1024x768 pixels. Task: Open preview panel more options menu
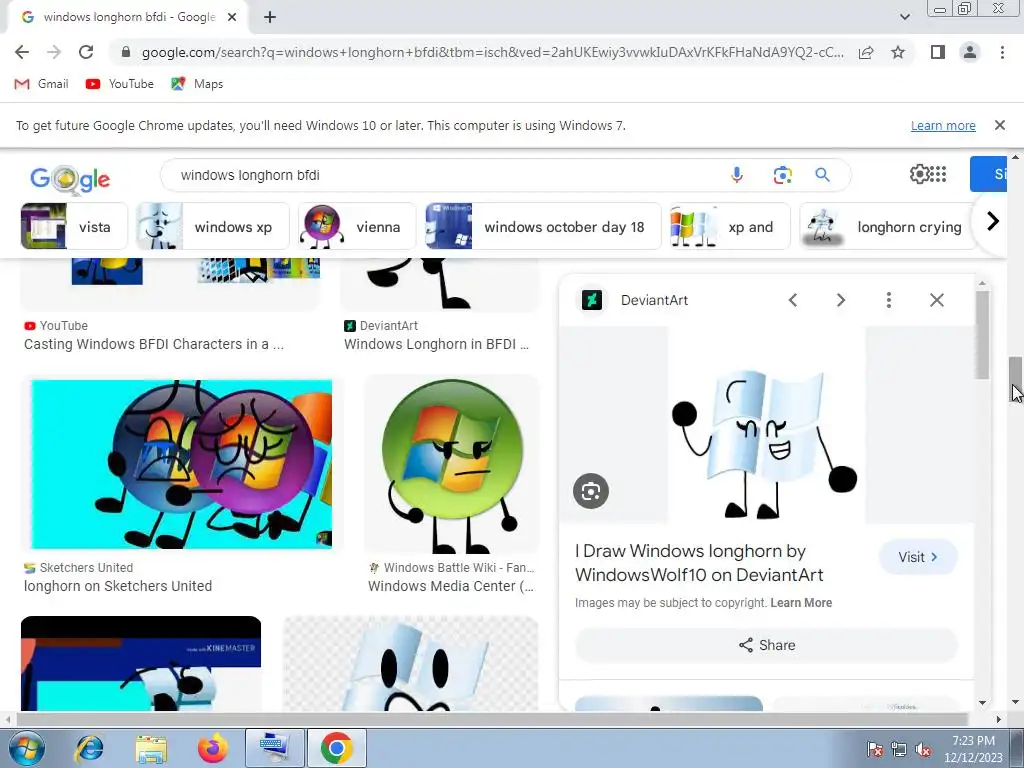[x=888, y=300]
